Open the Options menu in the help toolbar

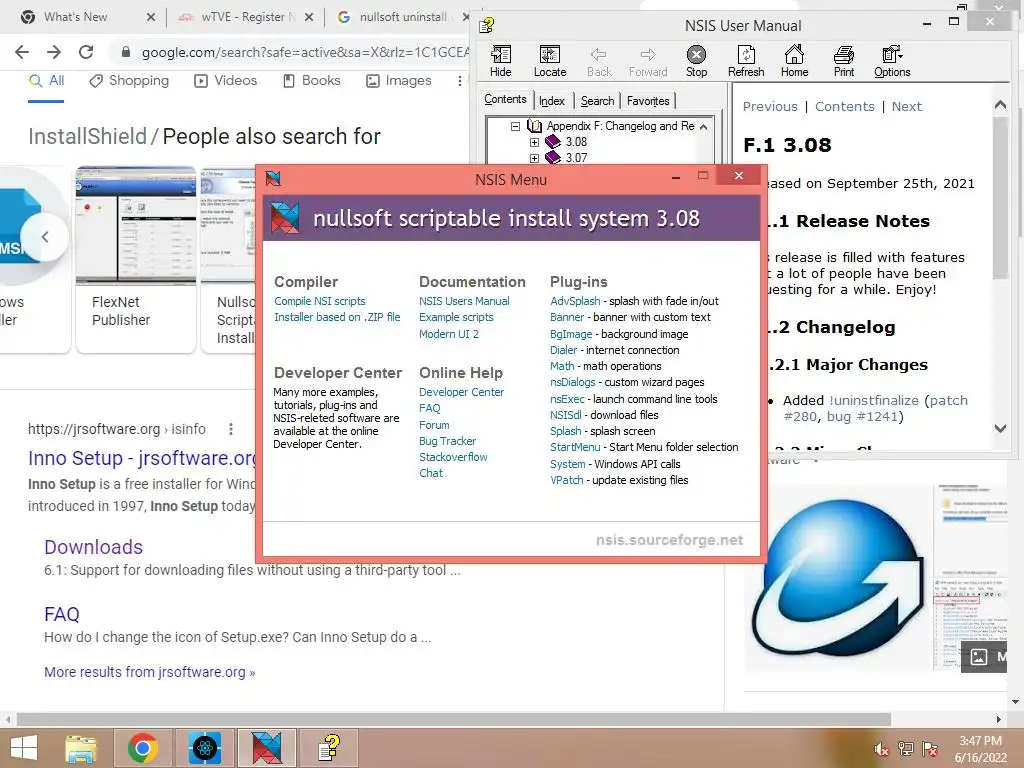(892, 61)
